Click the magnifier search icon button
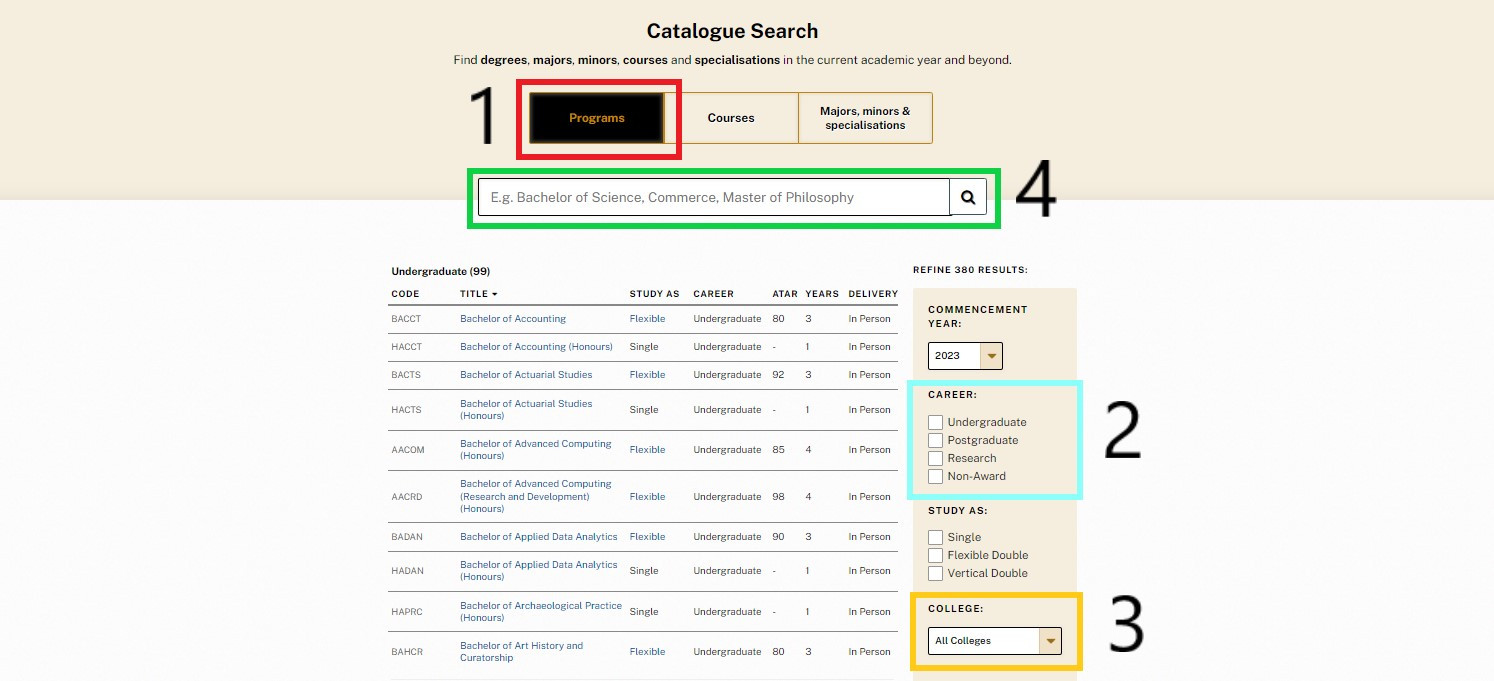 pos(968,197)
